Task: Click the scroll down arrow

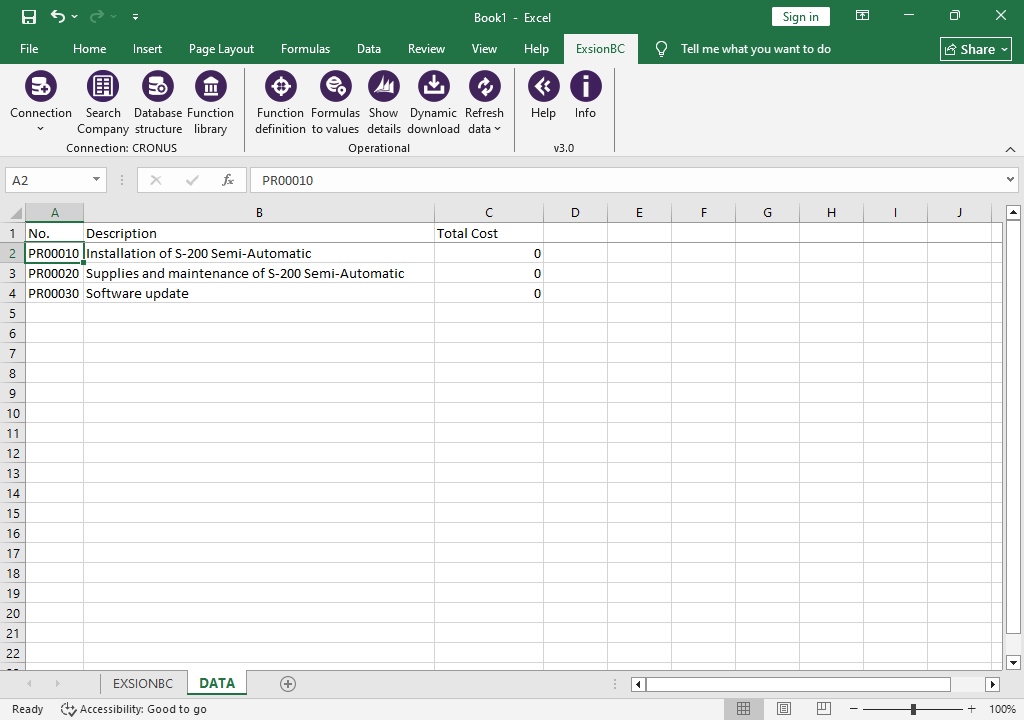Action: (x=1014, y=663)
